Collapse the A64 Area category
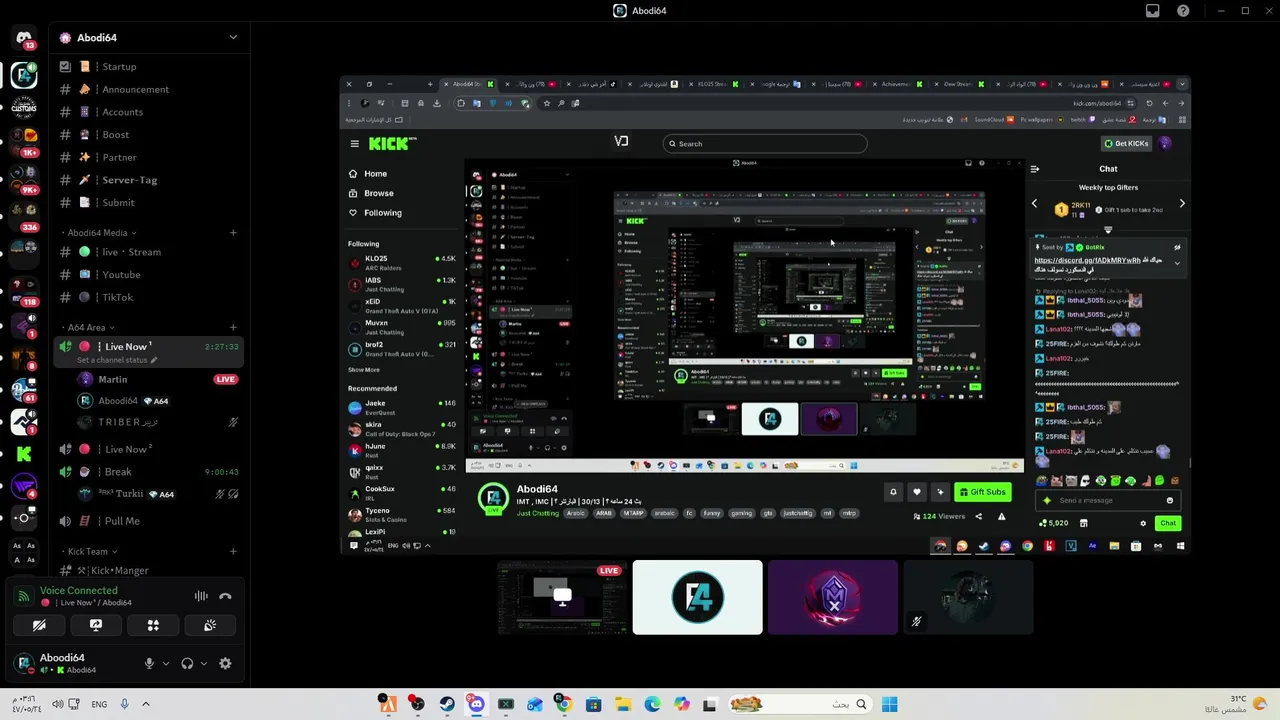The image size is (1280, 720). coord(90,327)
